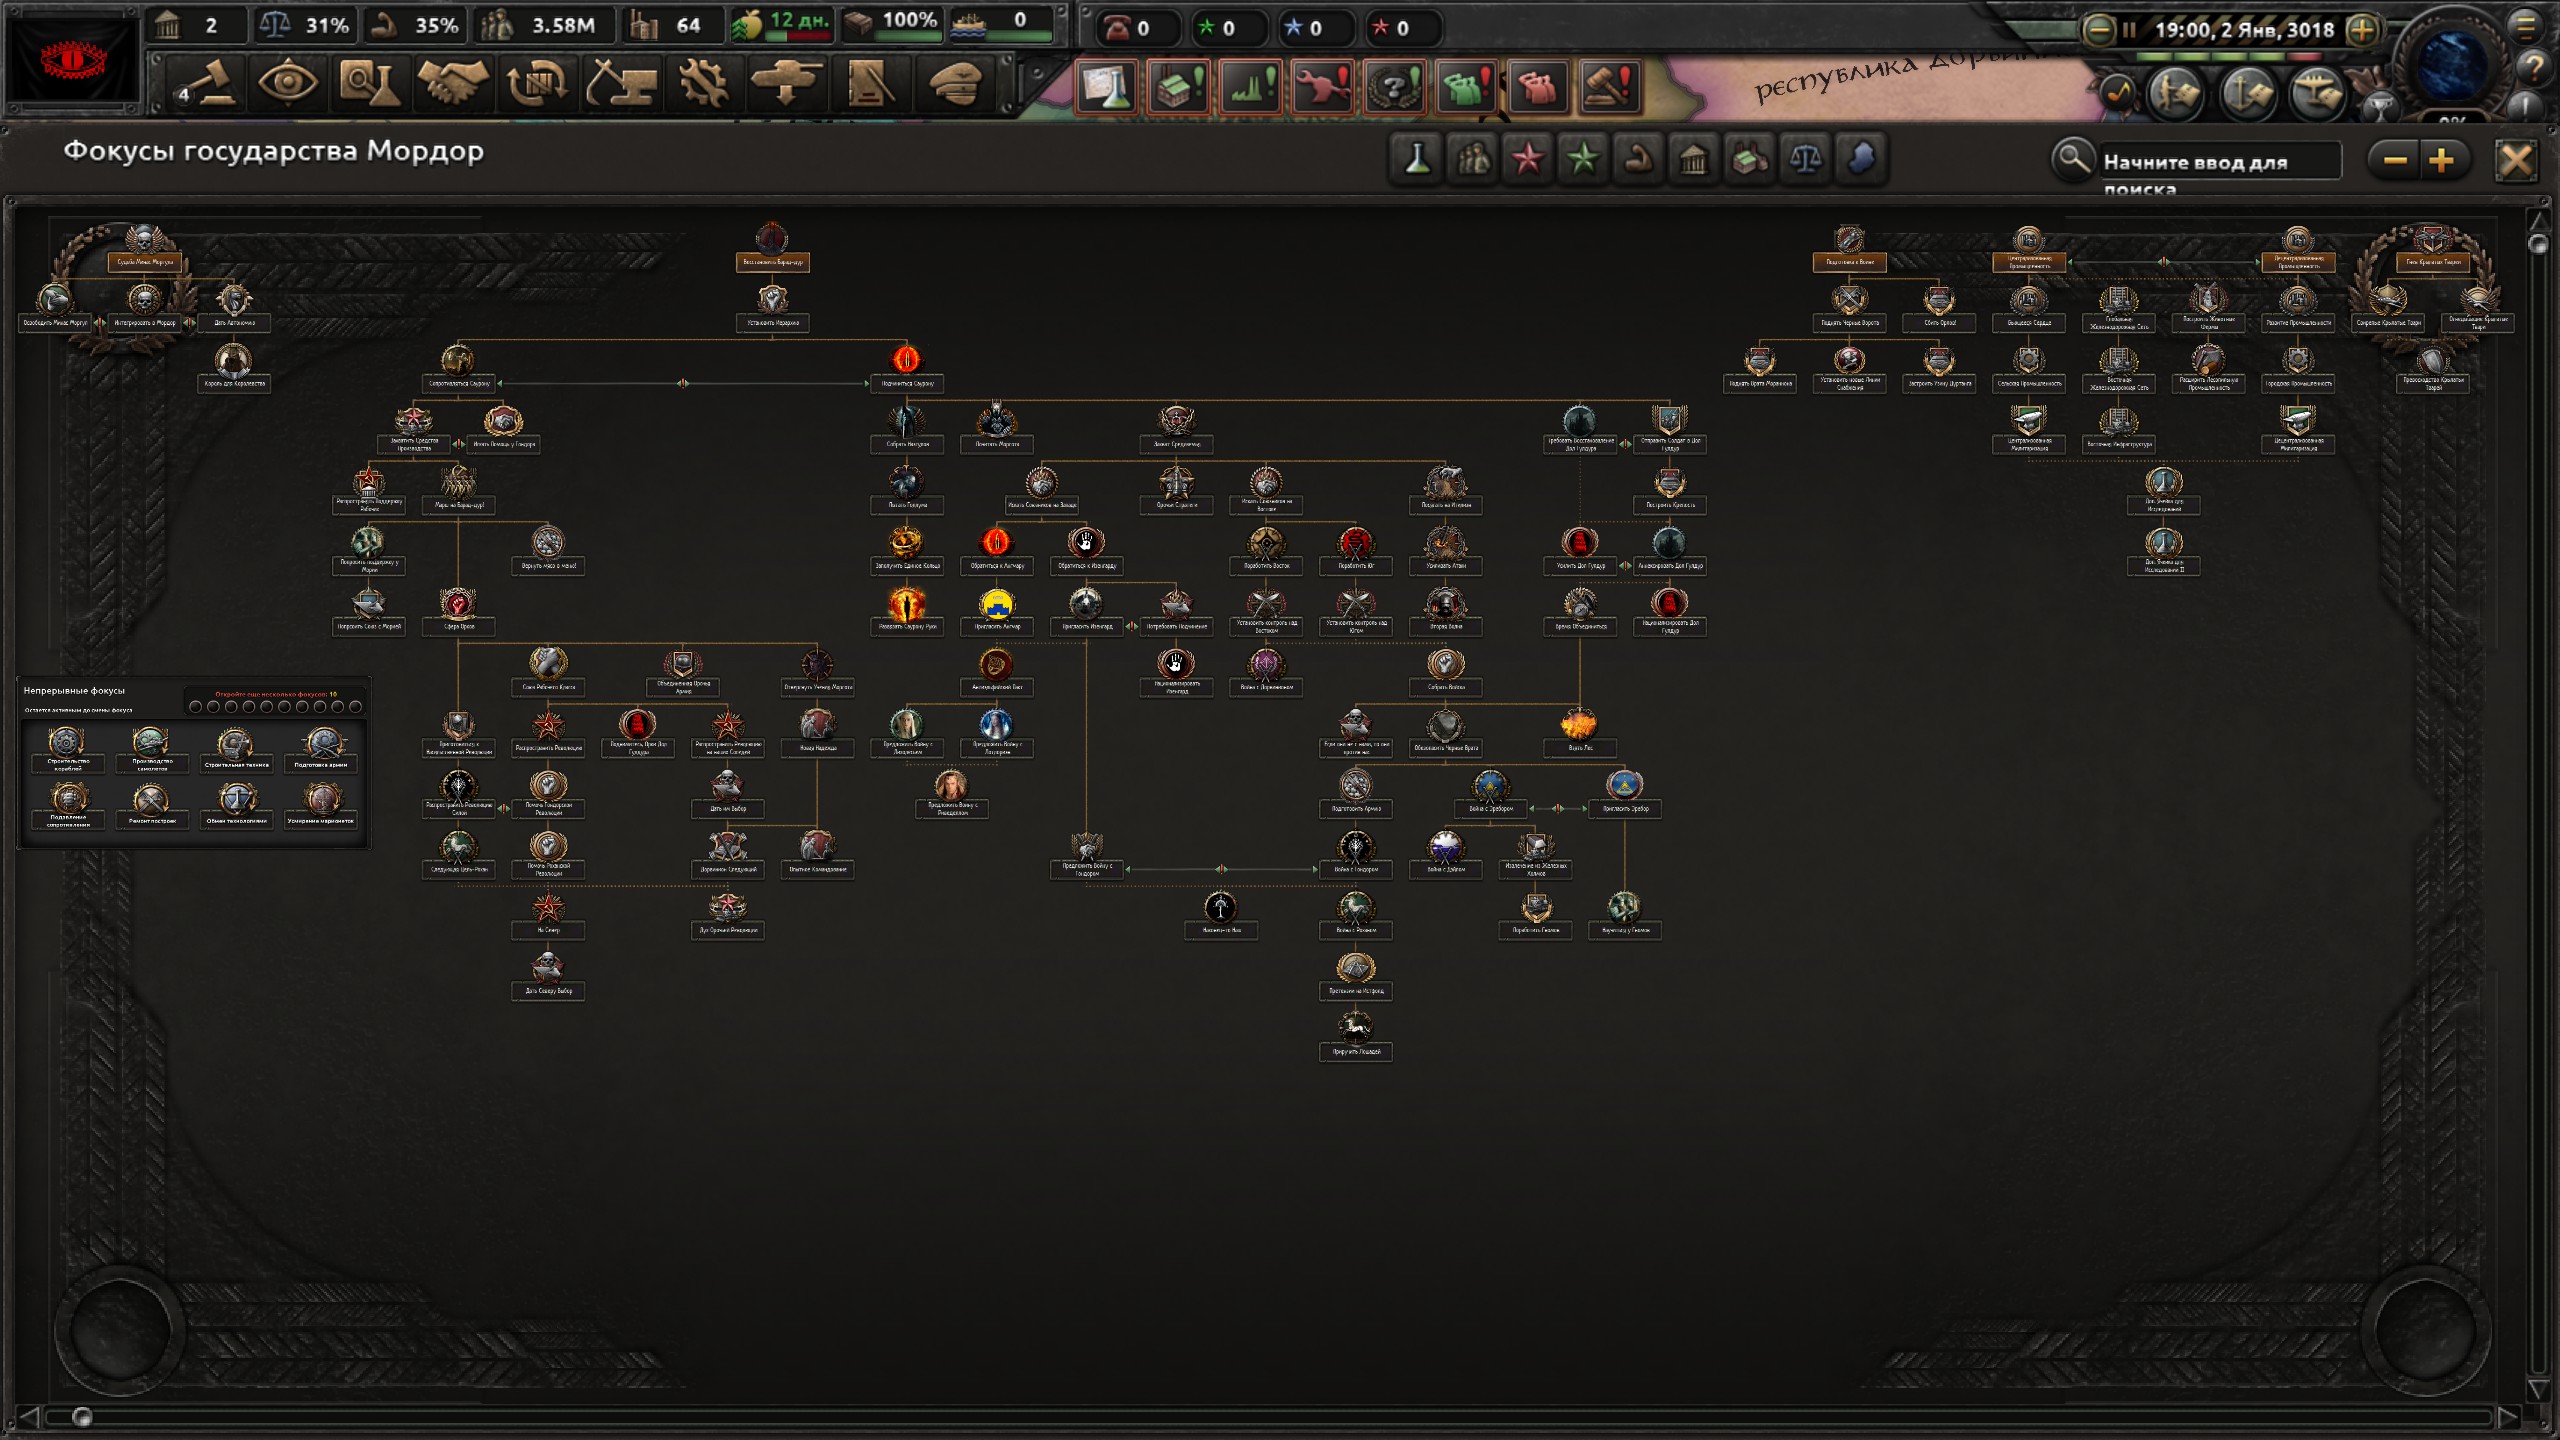
Task: Select continuous focus Подавление сопротивления
Action: (x=67, y=805)
